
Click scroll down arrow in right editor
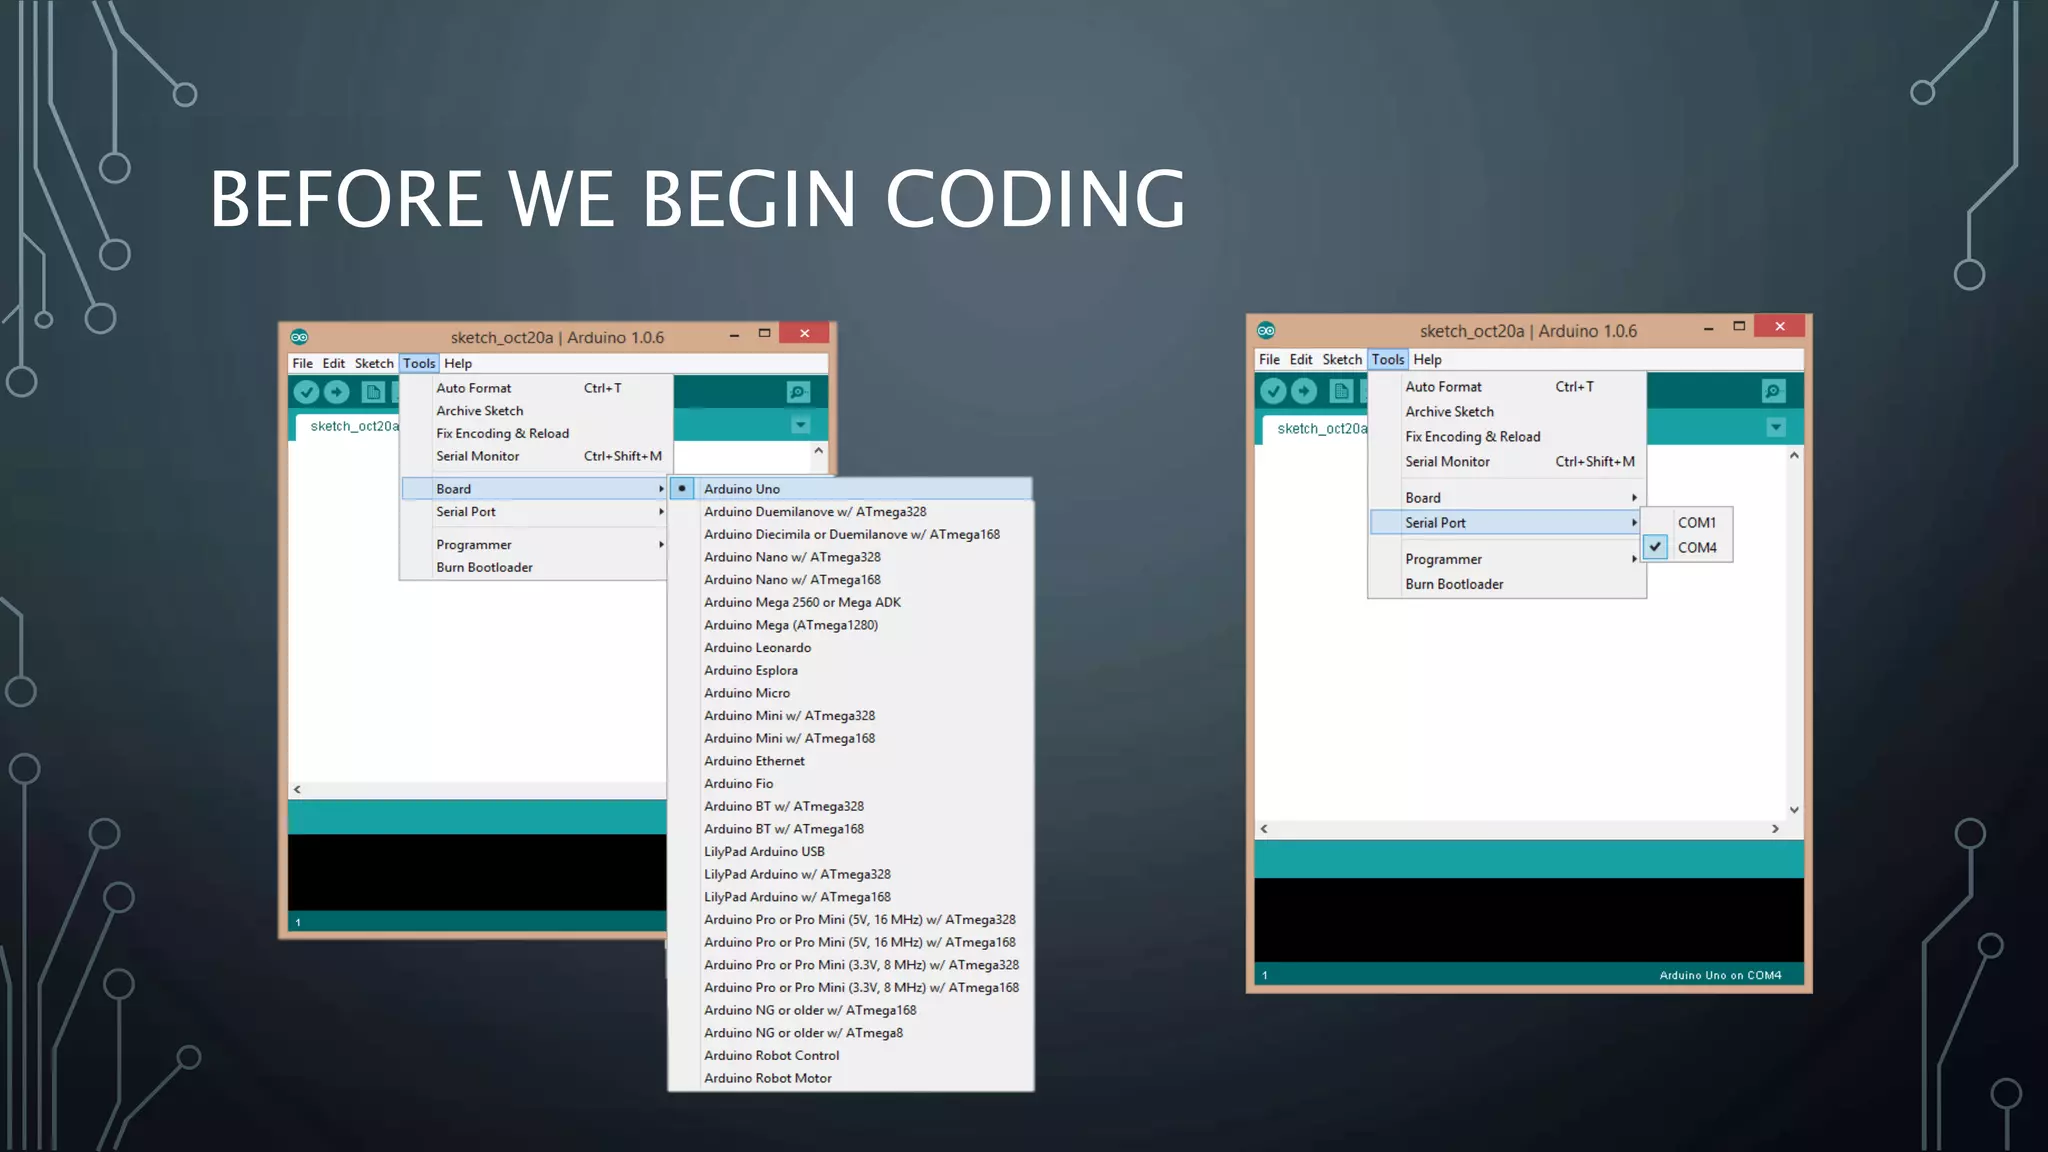click(1794, 810)
